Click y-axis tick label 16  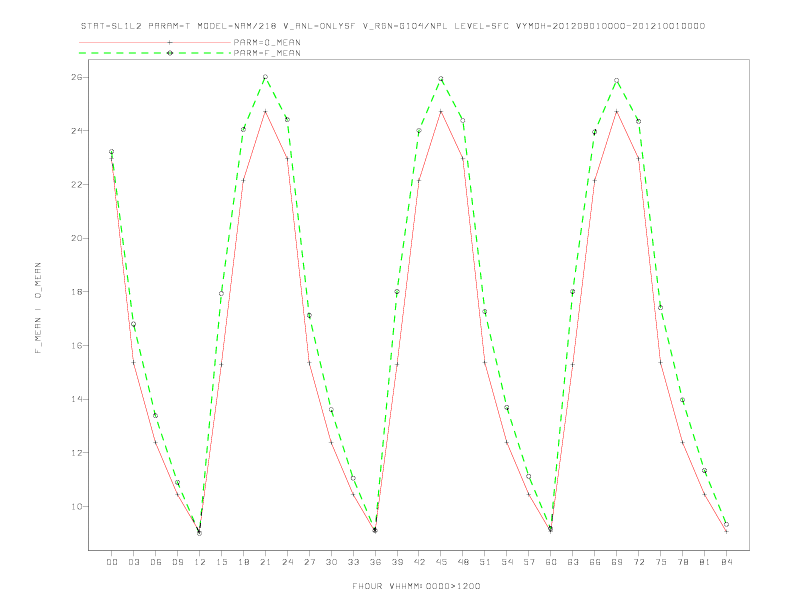pos(77,345)
